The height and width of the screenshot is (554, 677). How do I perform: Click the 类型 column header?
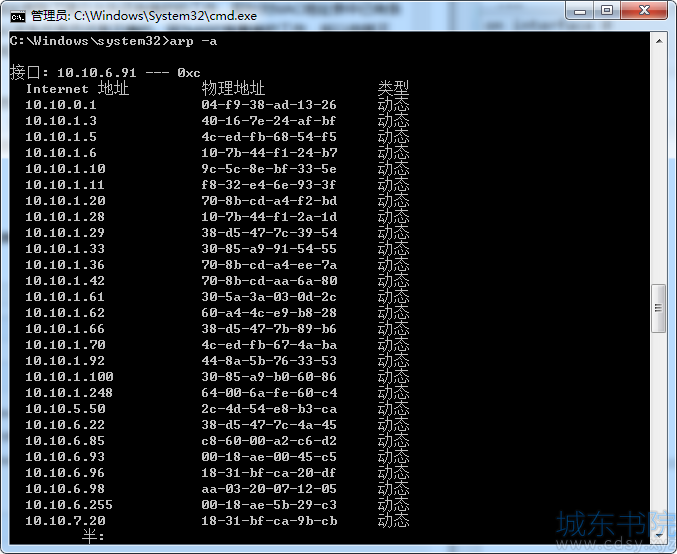coord(393,89)
